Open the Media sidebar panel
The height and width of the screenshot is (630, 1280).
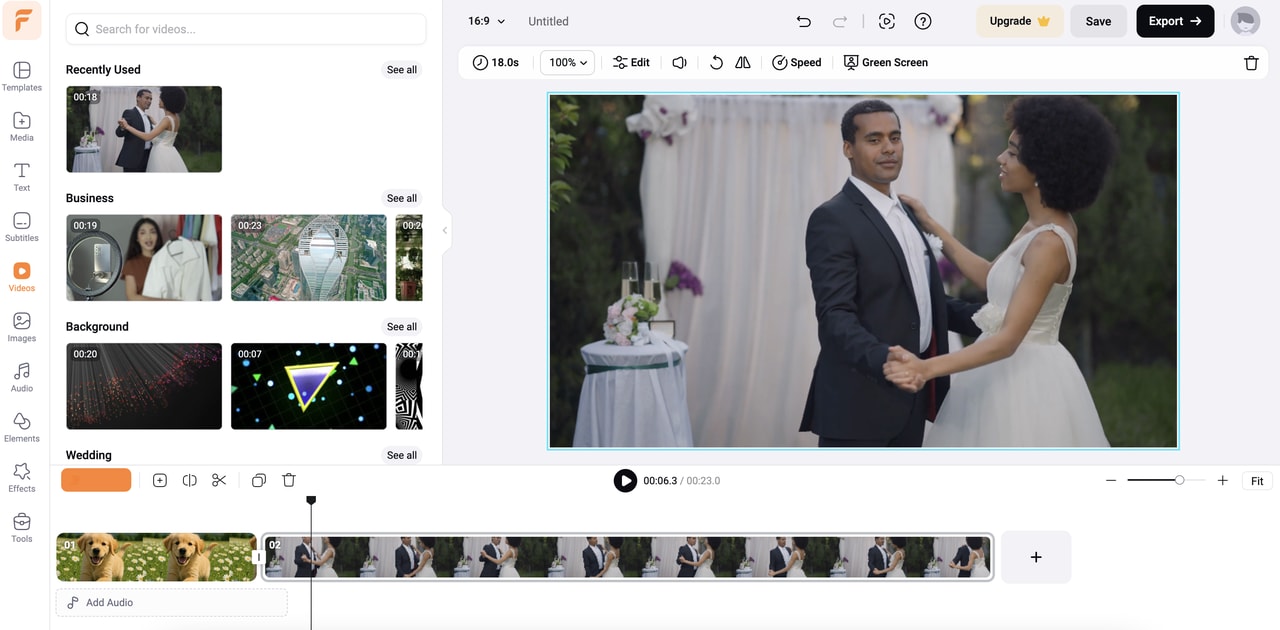tap(22, 127)
